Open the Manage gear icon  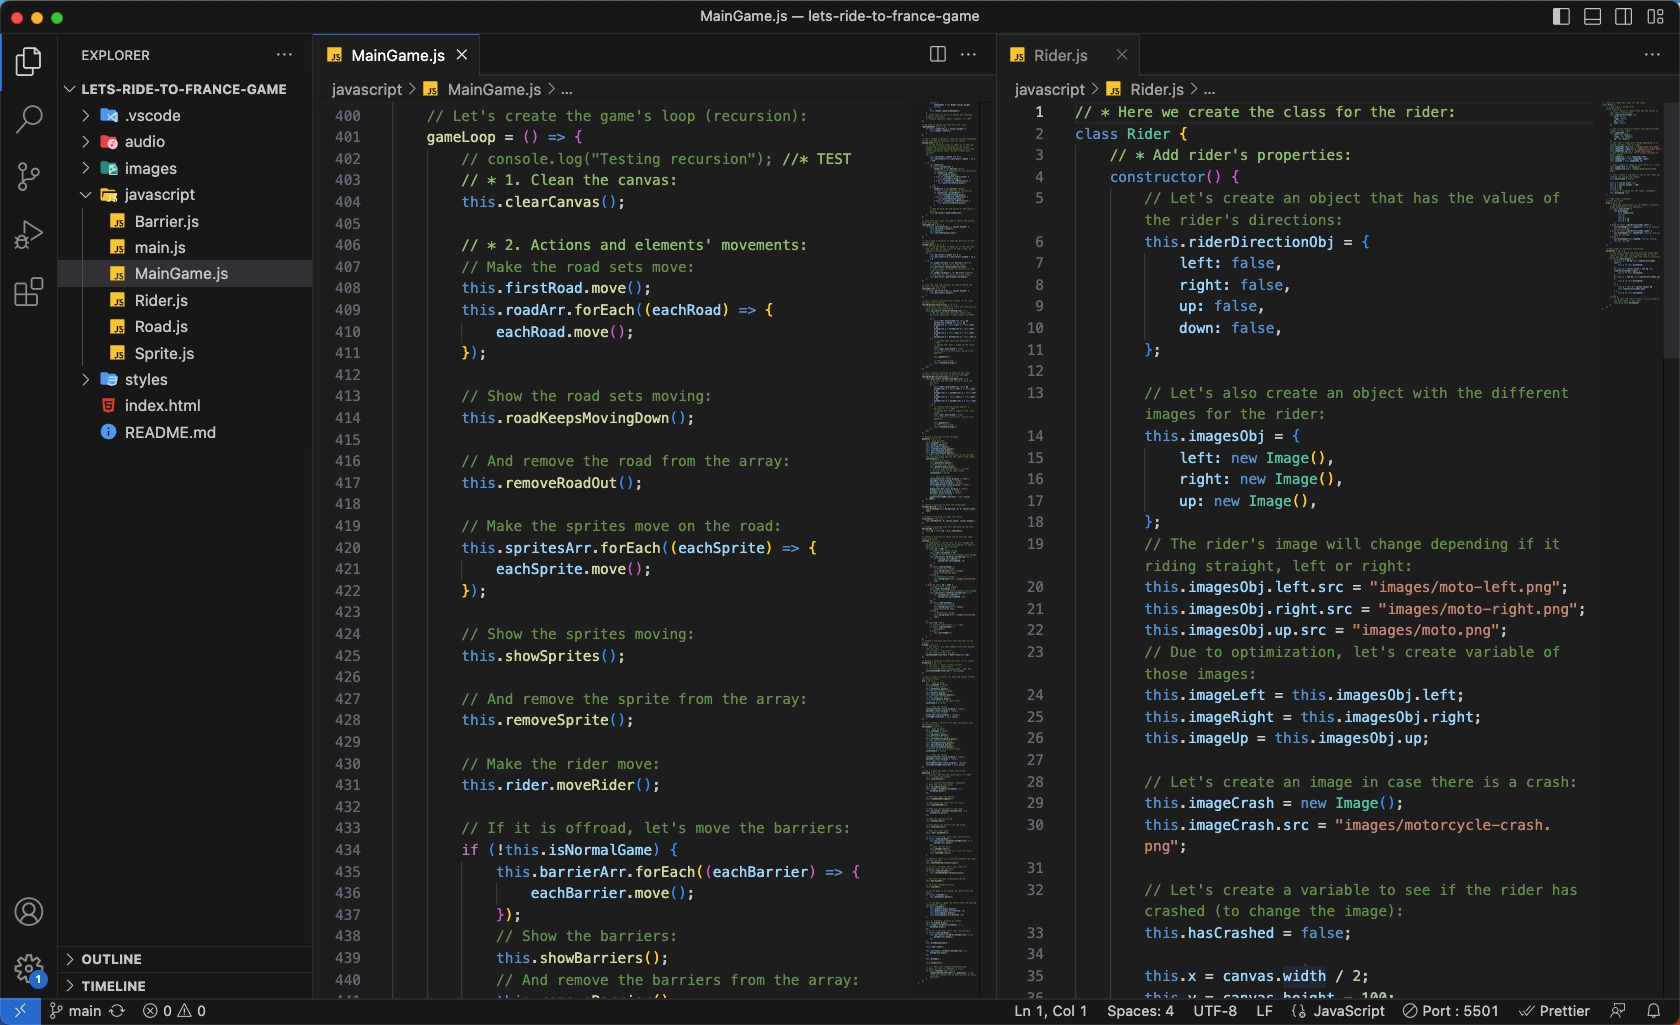tap(29, 968)
